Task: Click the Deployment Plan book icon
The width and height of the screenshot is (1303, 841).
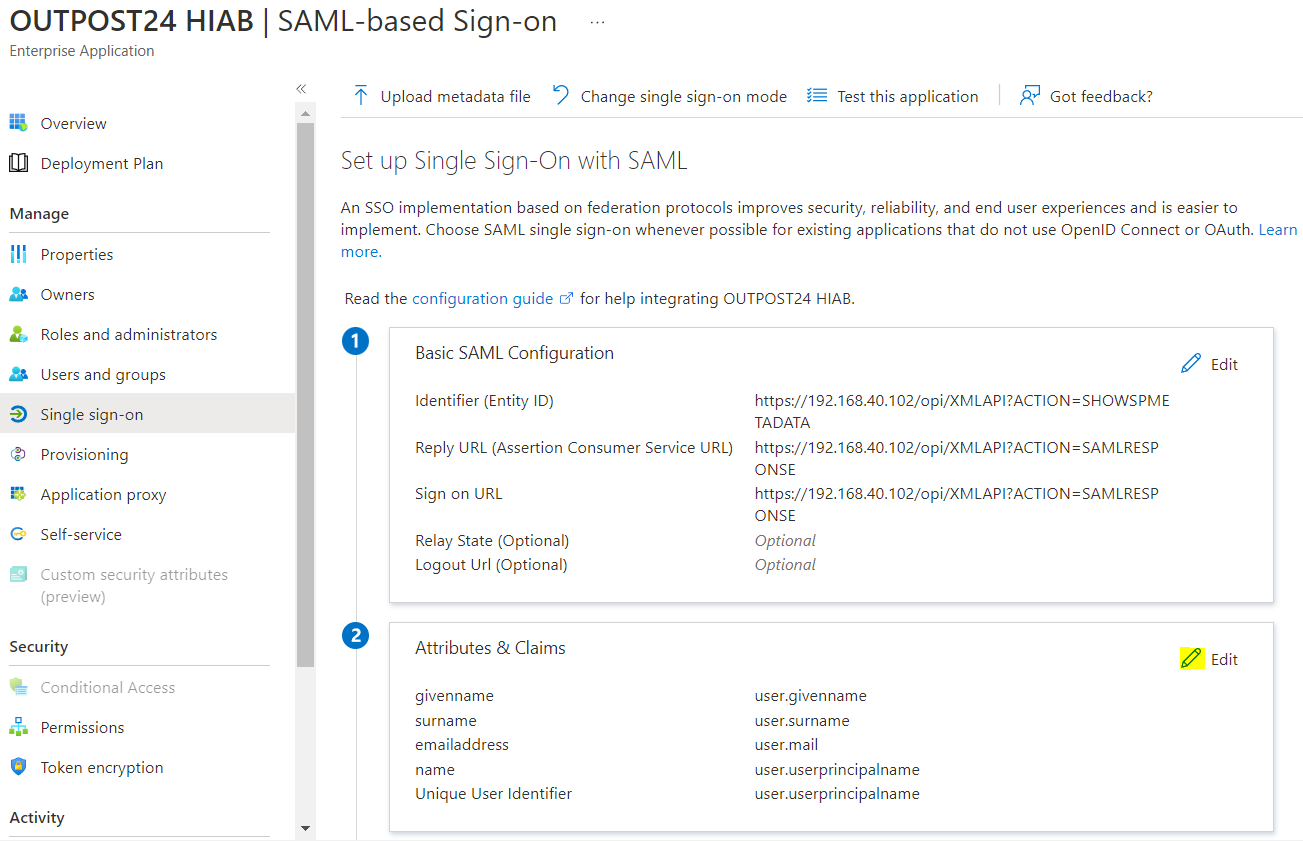Action: [18, 163]
